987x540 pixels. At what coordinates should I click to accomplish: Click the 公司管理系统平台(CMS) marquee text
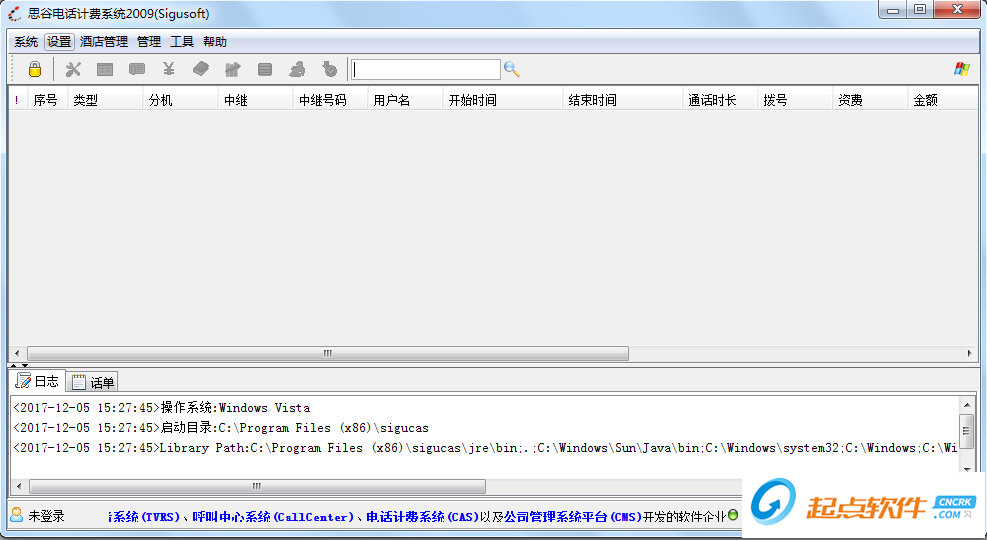tap(572, 517)
